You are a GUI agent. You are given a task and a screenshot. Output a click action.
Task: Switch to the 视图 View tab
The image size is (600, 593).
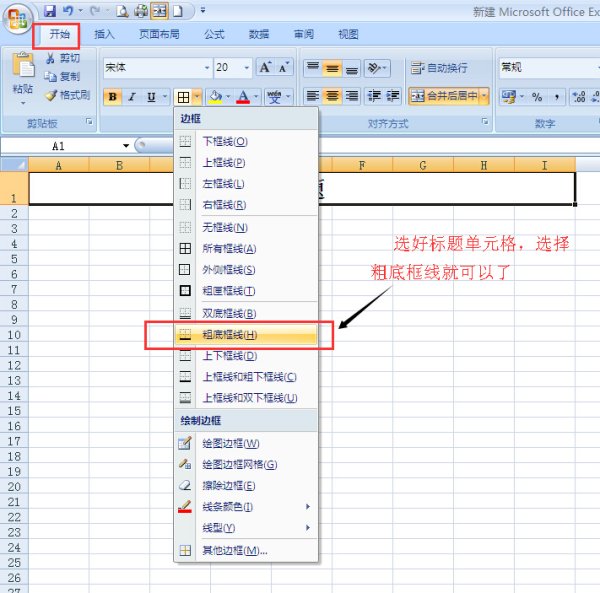click(x=348, y=34)
